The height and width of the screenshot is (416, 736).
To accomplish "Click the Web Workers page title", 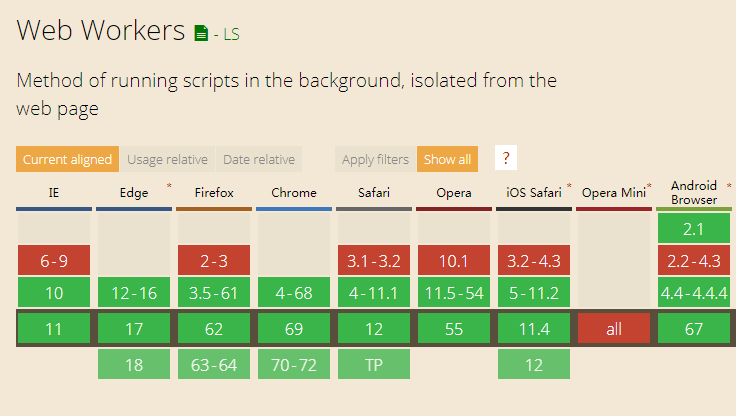I will click(100, 31).
